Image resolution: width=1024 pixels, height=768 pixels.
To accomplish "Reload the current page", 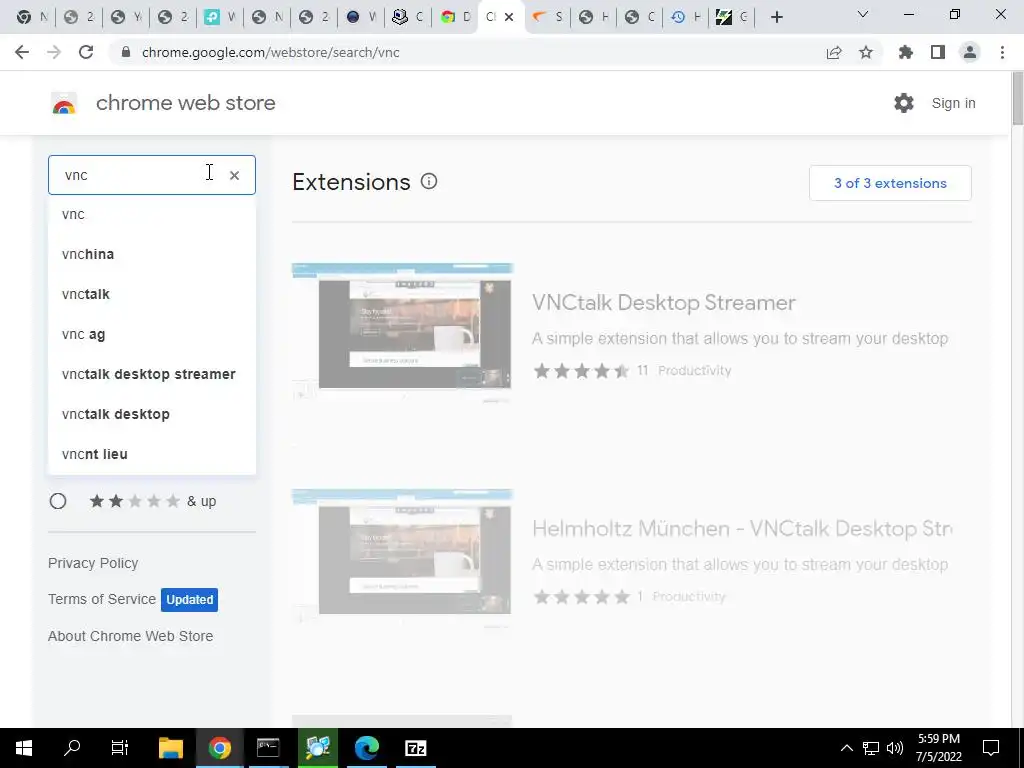I will click(x=86, y=52).
